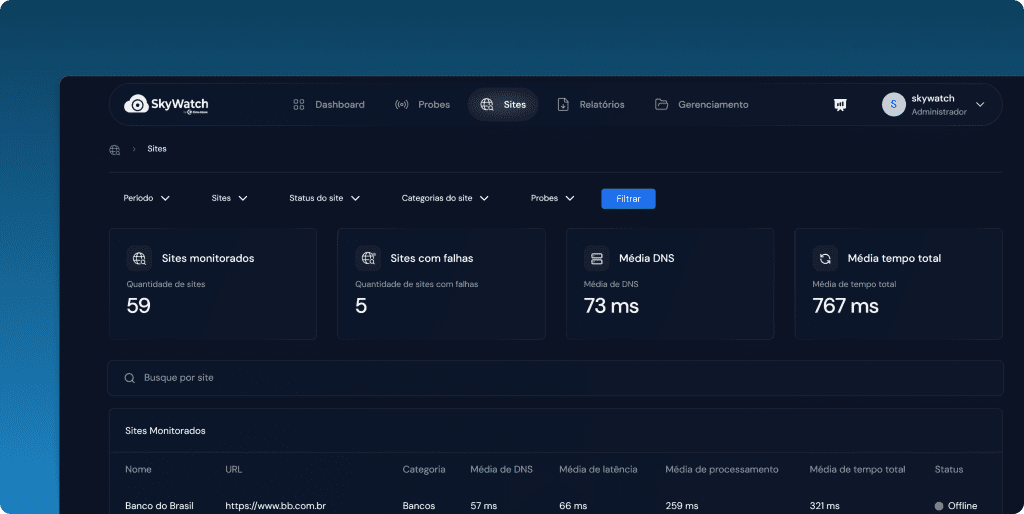The image size is (1024, 514).
Task: Open presentation mode screen icon
Action: (840, 104)
